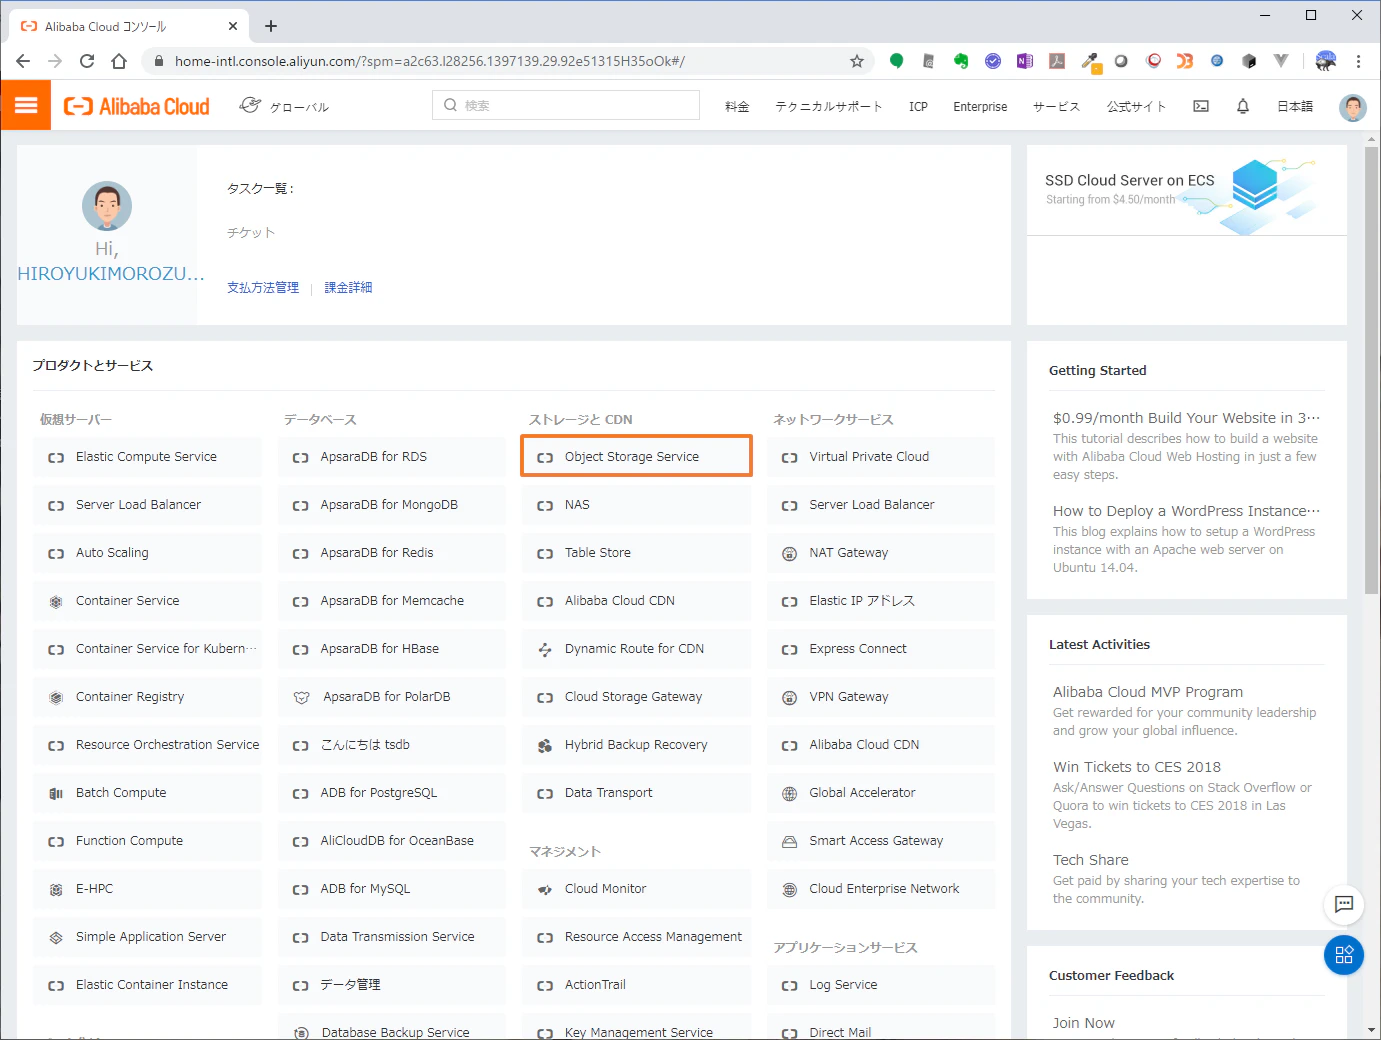The width and height of the screenshot is (1381, 1040).
Task: Open the ActionTrail service
Action: 636,984
